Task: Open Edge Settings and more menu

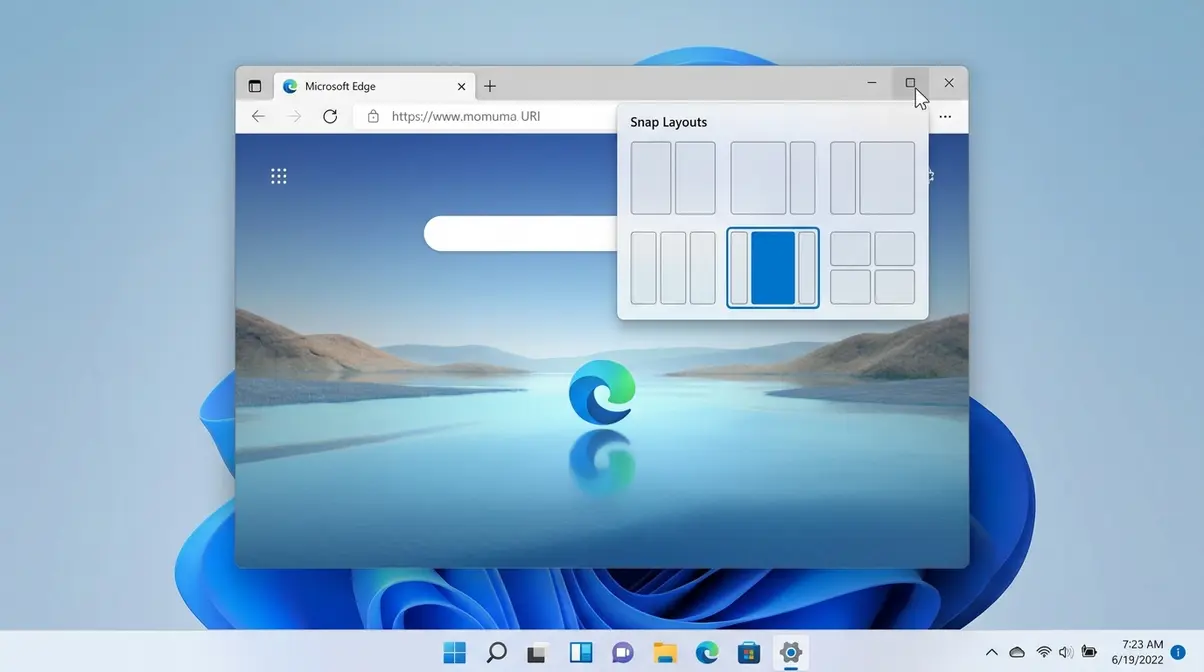Action: click(x=945, y=117)
